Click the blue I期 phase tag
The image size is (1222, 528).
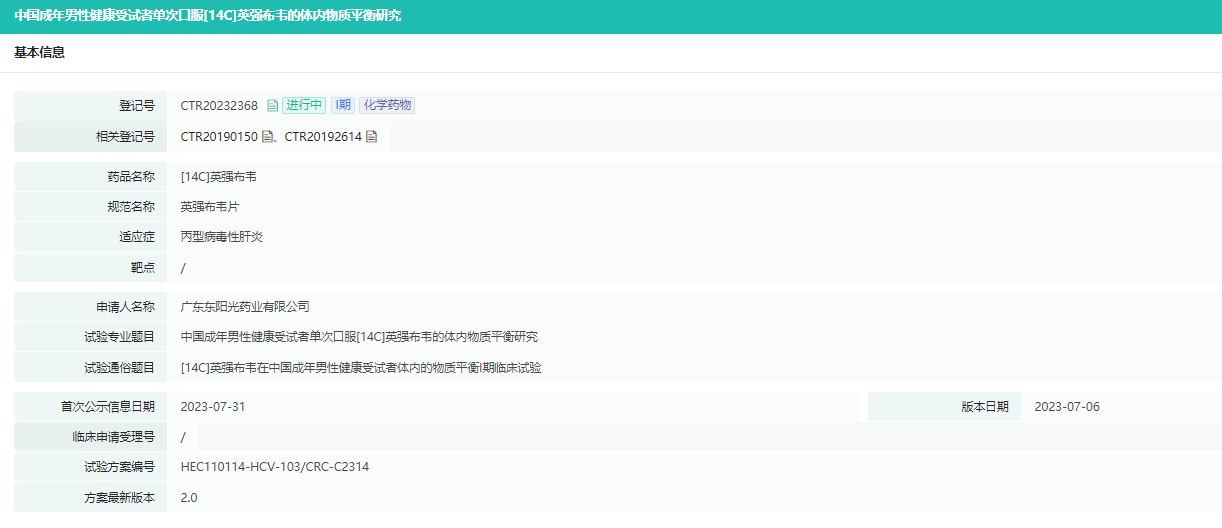342,106
